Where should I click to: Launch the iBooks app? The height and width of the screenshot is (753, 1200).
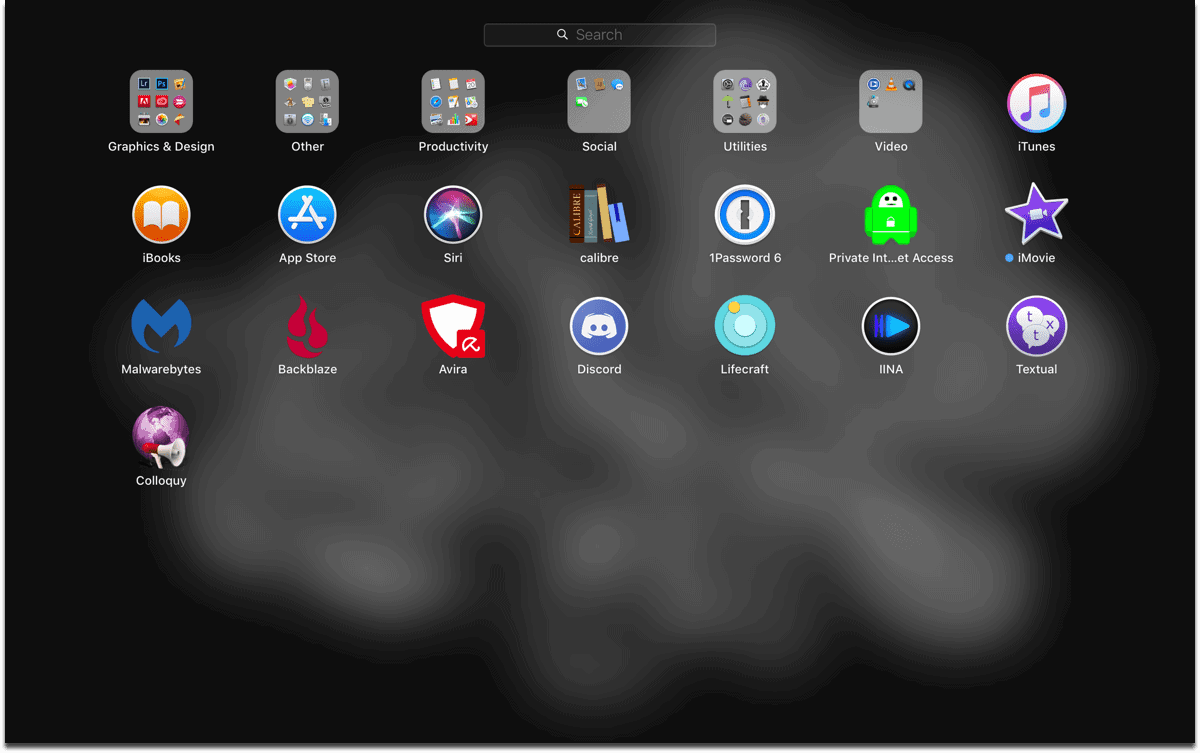pyautogui.click(x=161, y=215)
